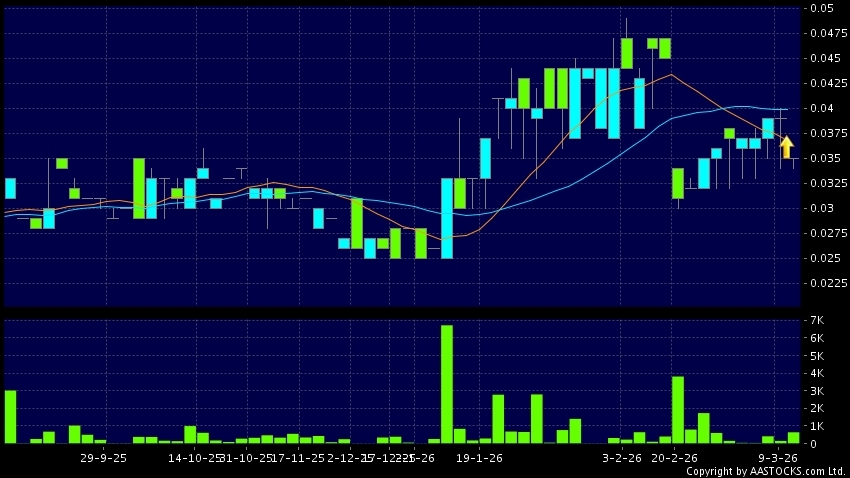
Task: Select the 14-10-25 date label
Action: [x=195, y=457]
